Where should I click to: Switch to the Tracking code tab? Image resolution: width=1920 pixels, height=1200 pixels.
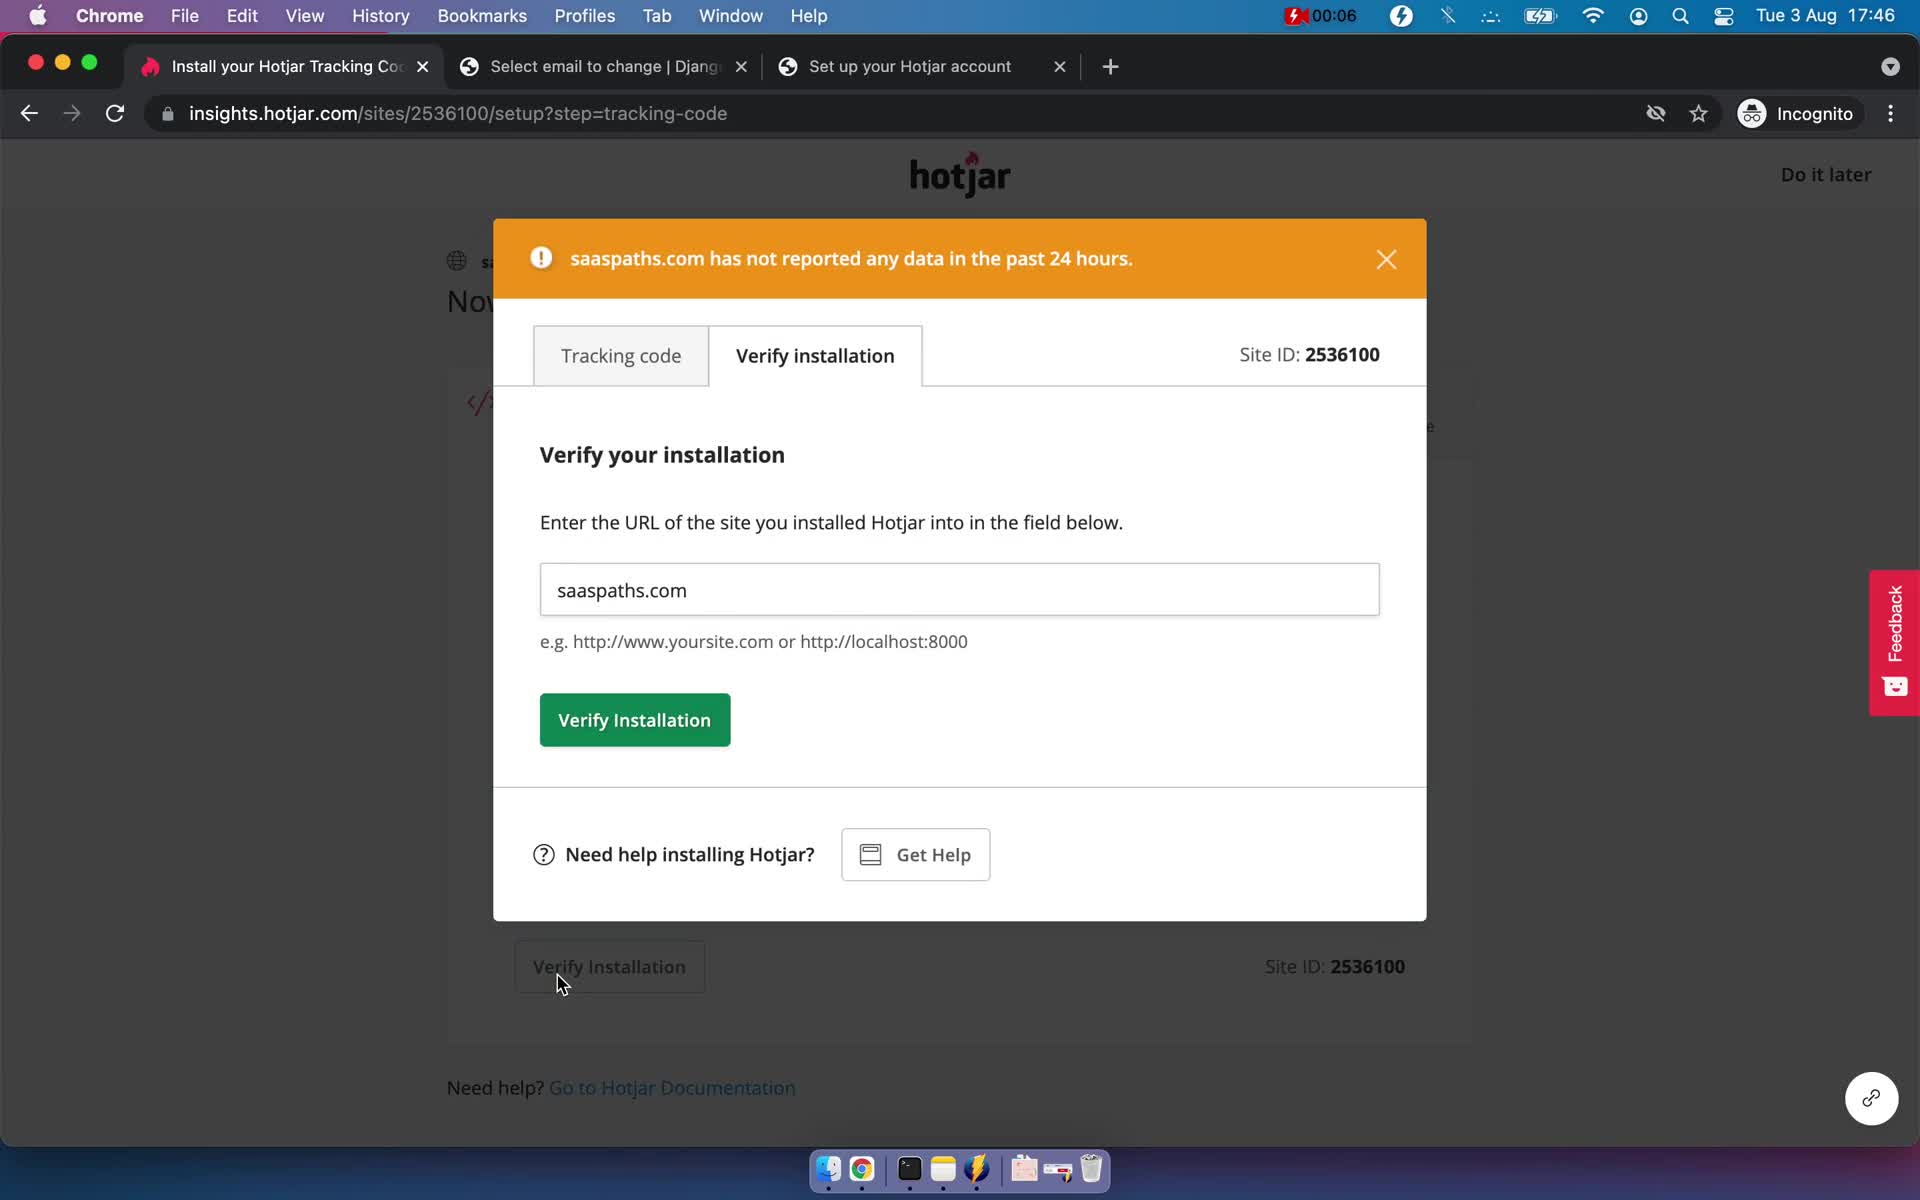coord(621,355)
